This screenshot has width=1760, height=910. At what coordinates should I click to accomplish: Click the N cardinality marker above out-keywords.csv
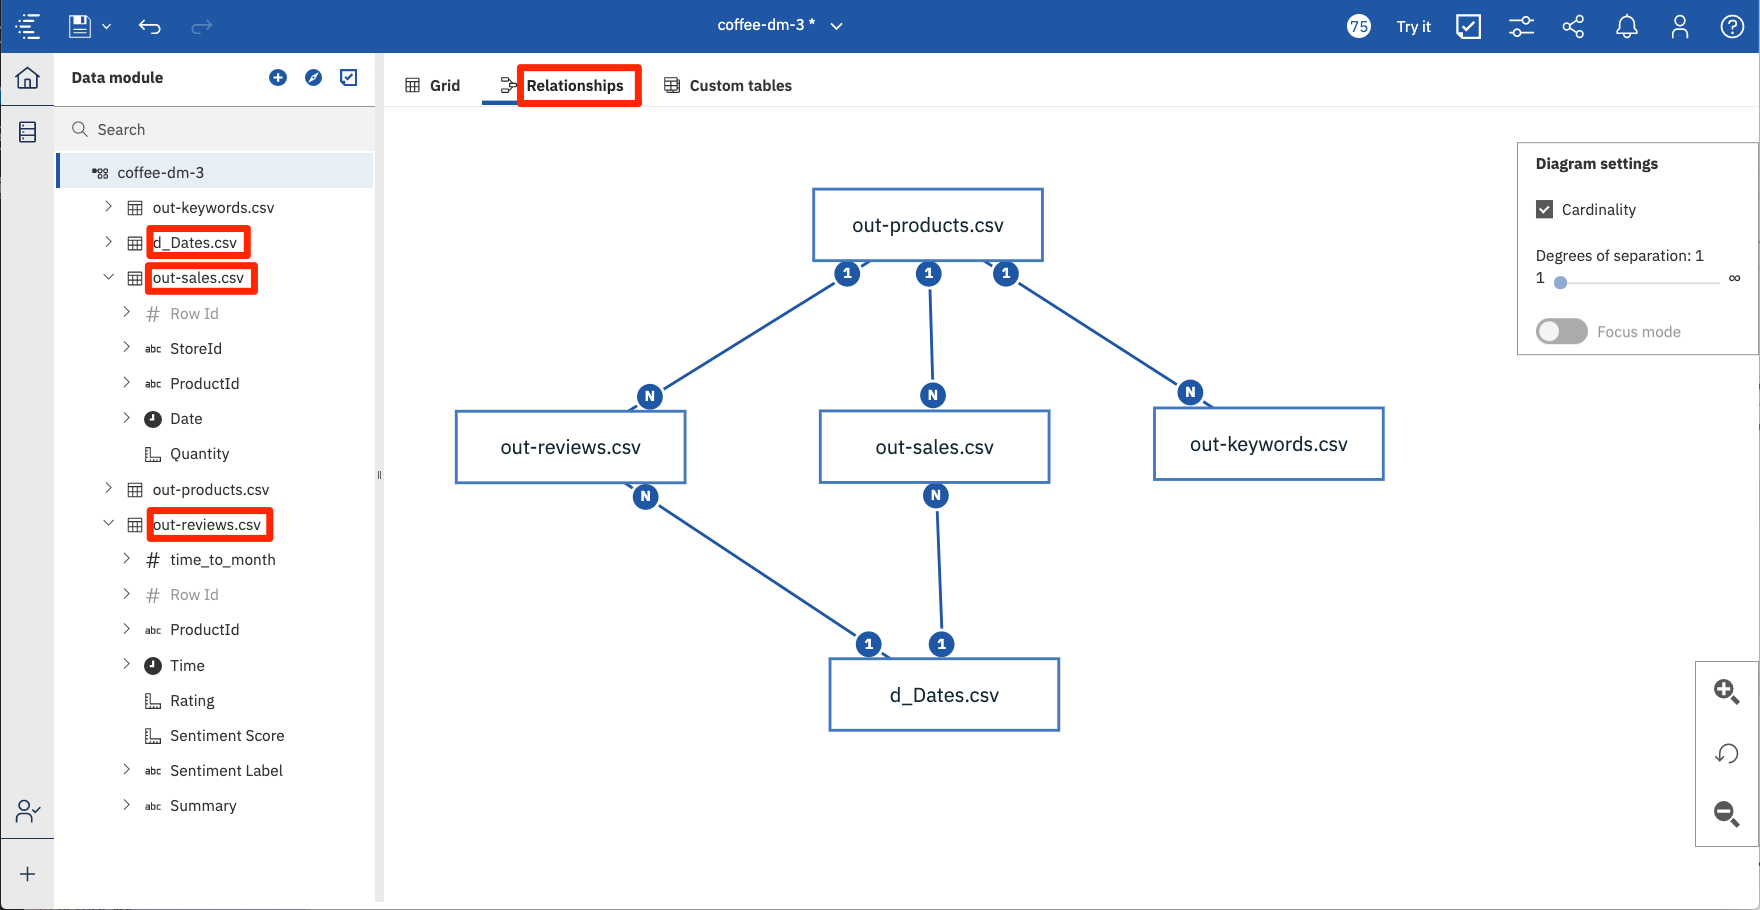click(1190, 392)
